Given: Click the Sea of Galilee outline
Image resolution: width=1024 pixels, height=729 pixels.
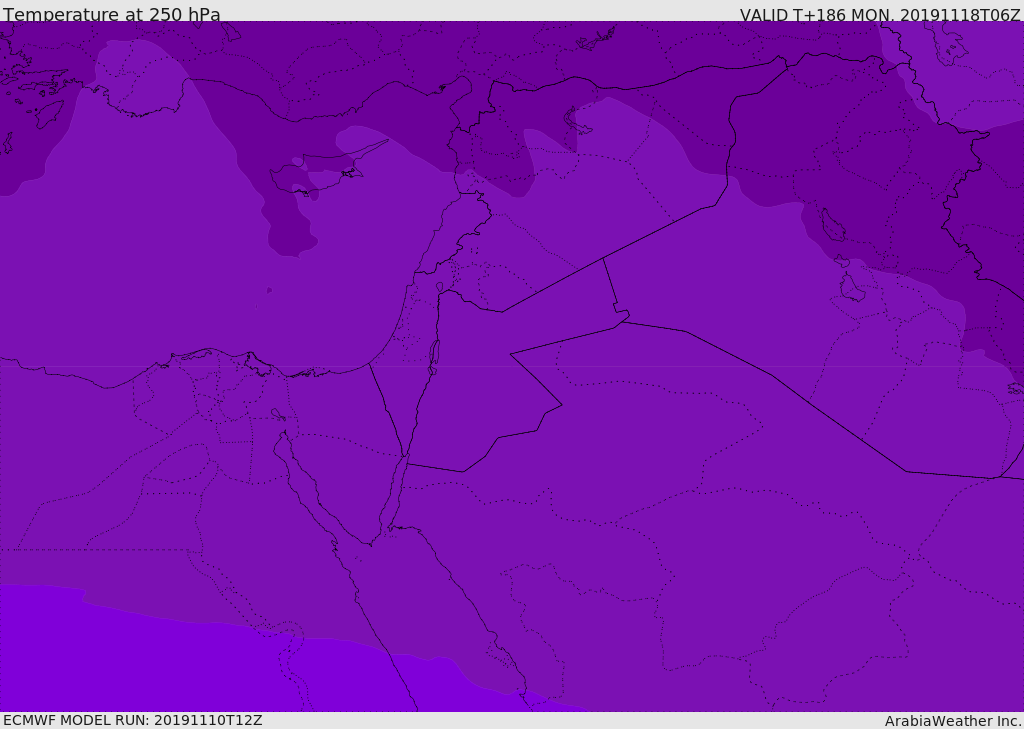Looking at the screenshot, I should (x=440, y=287).
